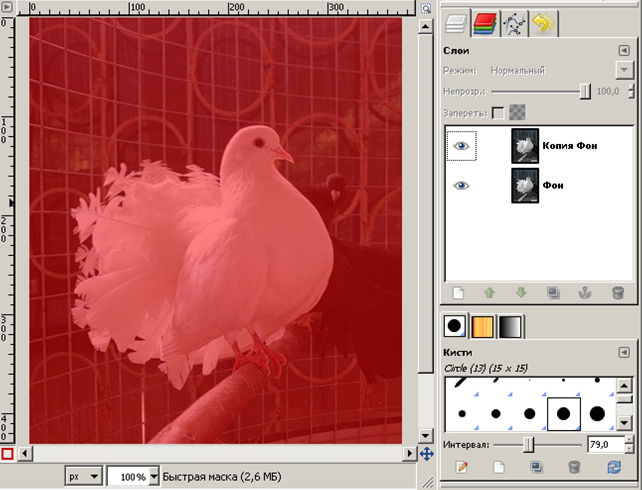Edit the selected brush
This screenshot has width=642, height=490.
pyautogui.click(x=461, y=467)
